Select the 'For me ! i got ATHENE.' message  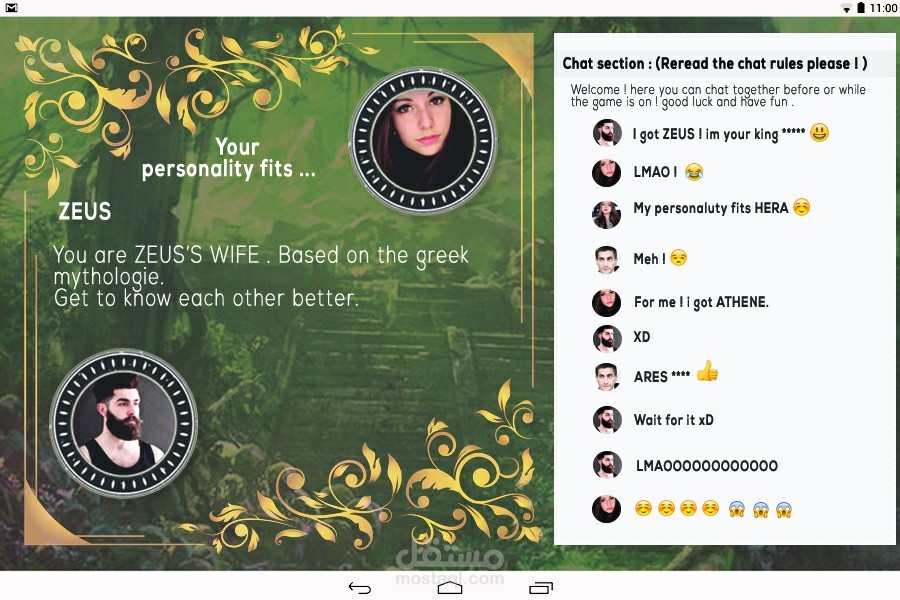[x=701, y=302]
